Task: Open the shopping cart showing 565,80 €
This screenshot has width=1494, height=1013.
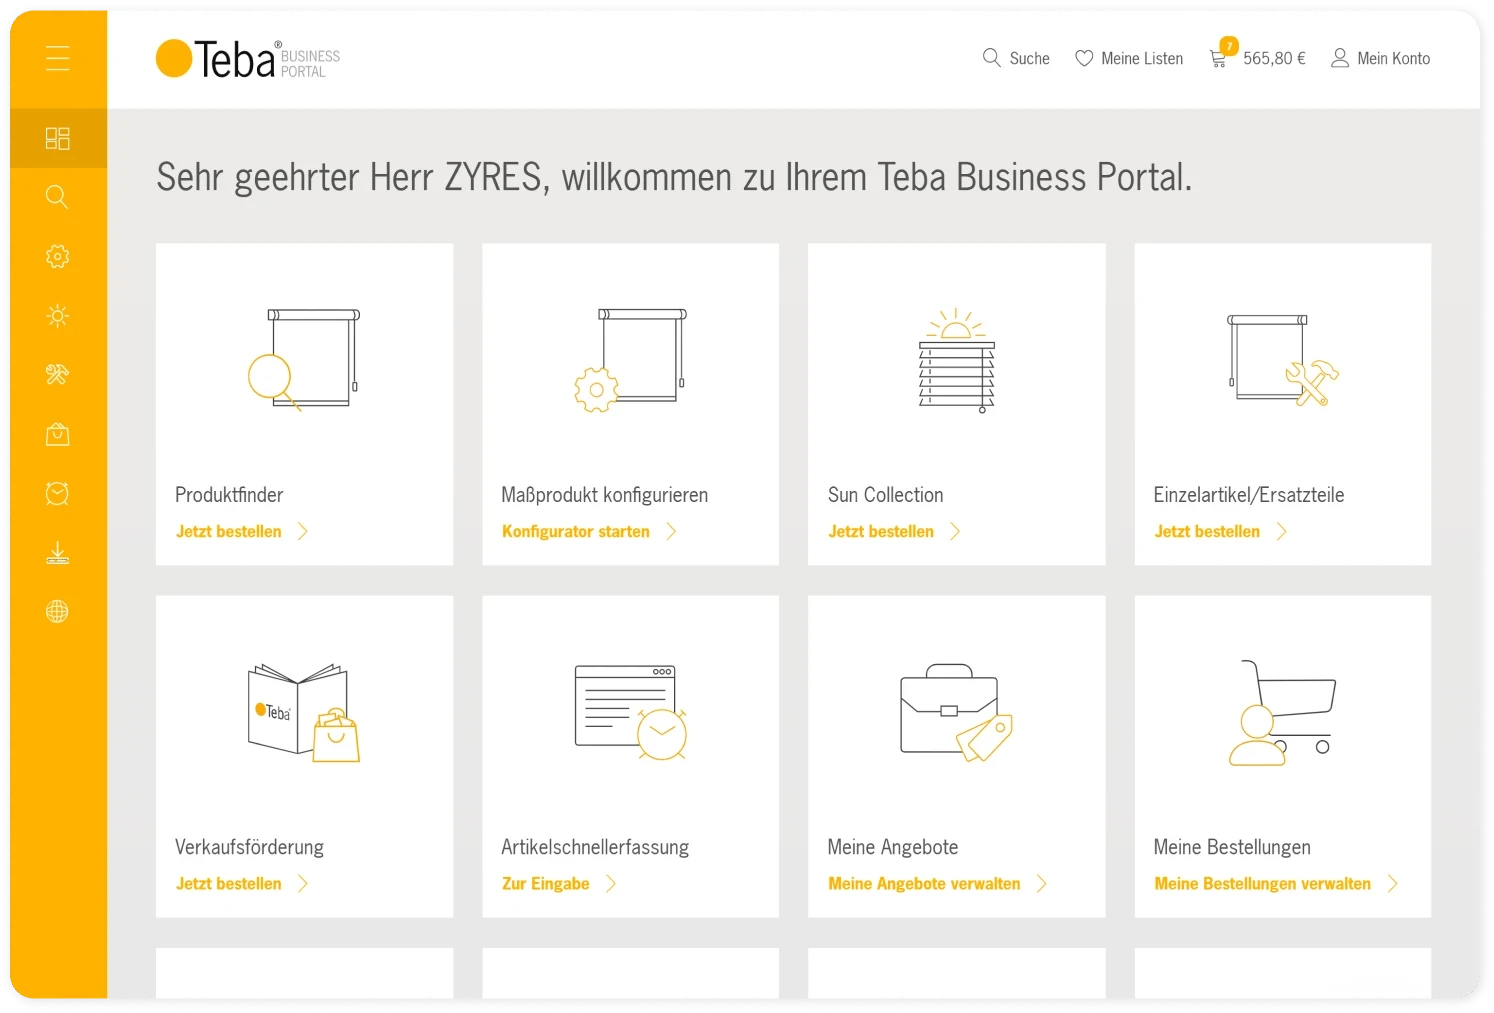Action: coord(1258,58)
